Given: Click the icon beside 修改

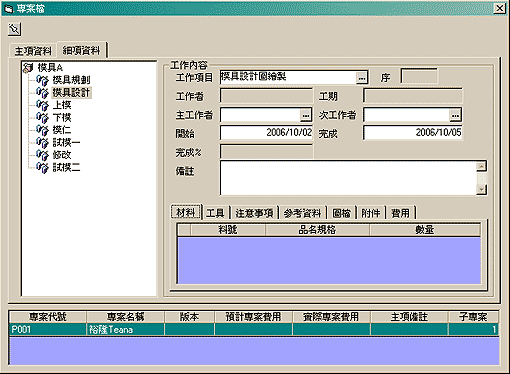Looking at the screenshot, I should (x=42, y=155).
